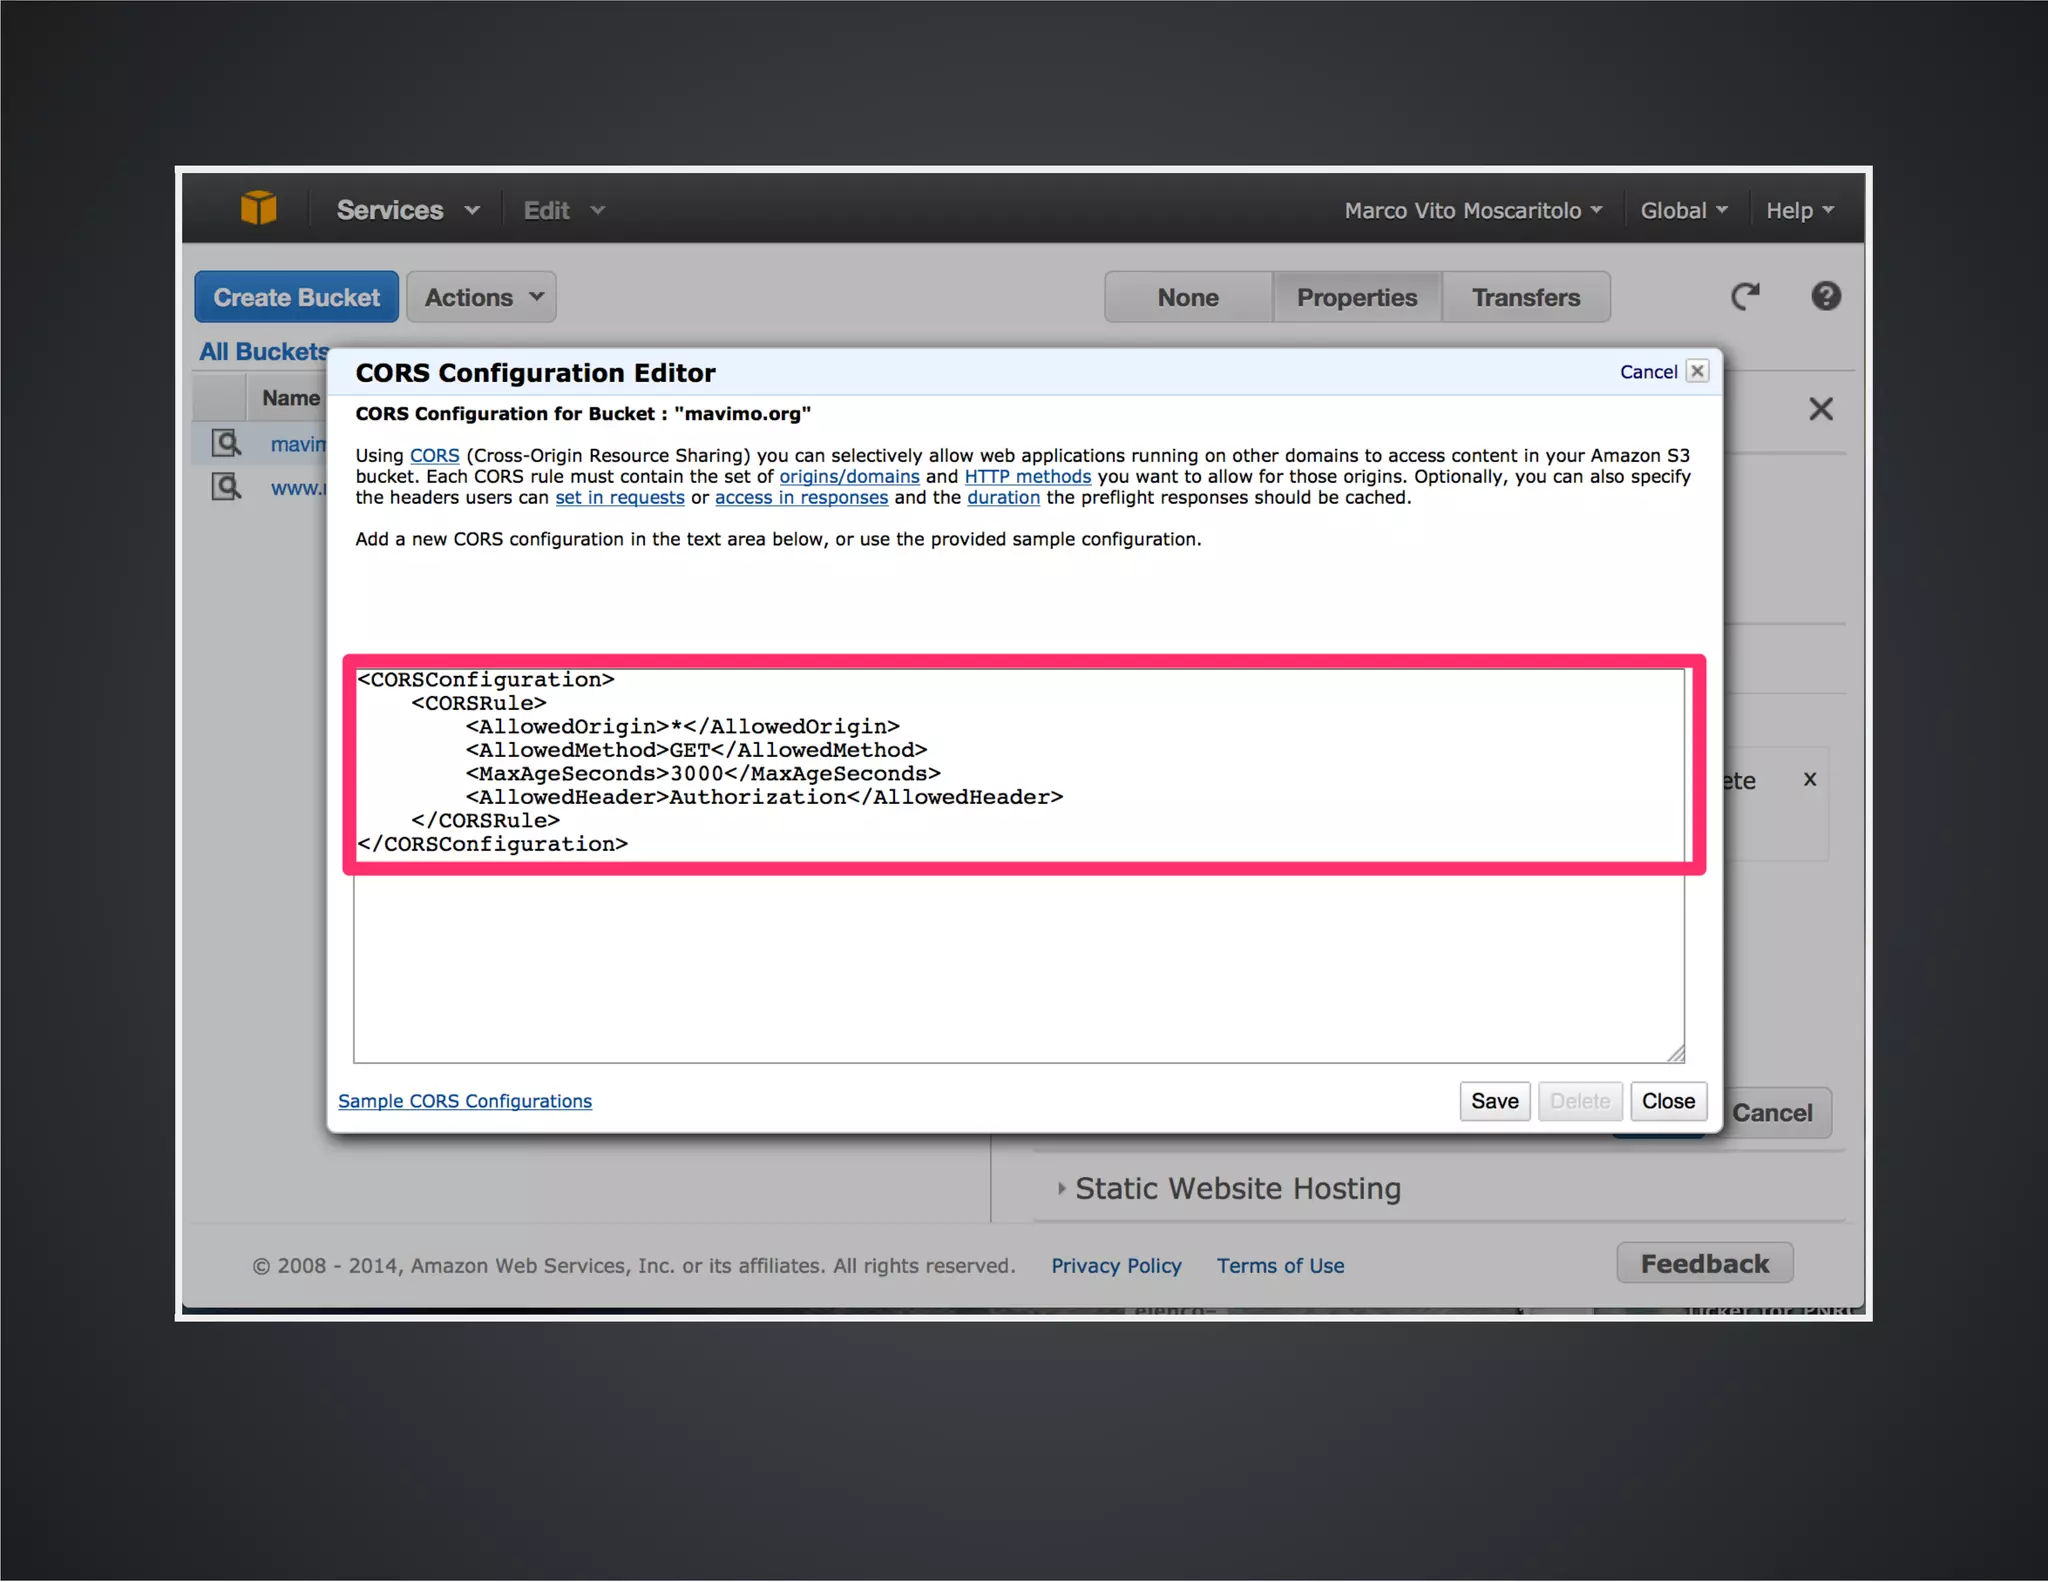Click the help question mark icon

pos(1825,296)
